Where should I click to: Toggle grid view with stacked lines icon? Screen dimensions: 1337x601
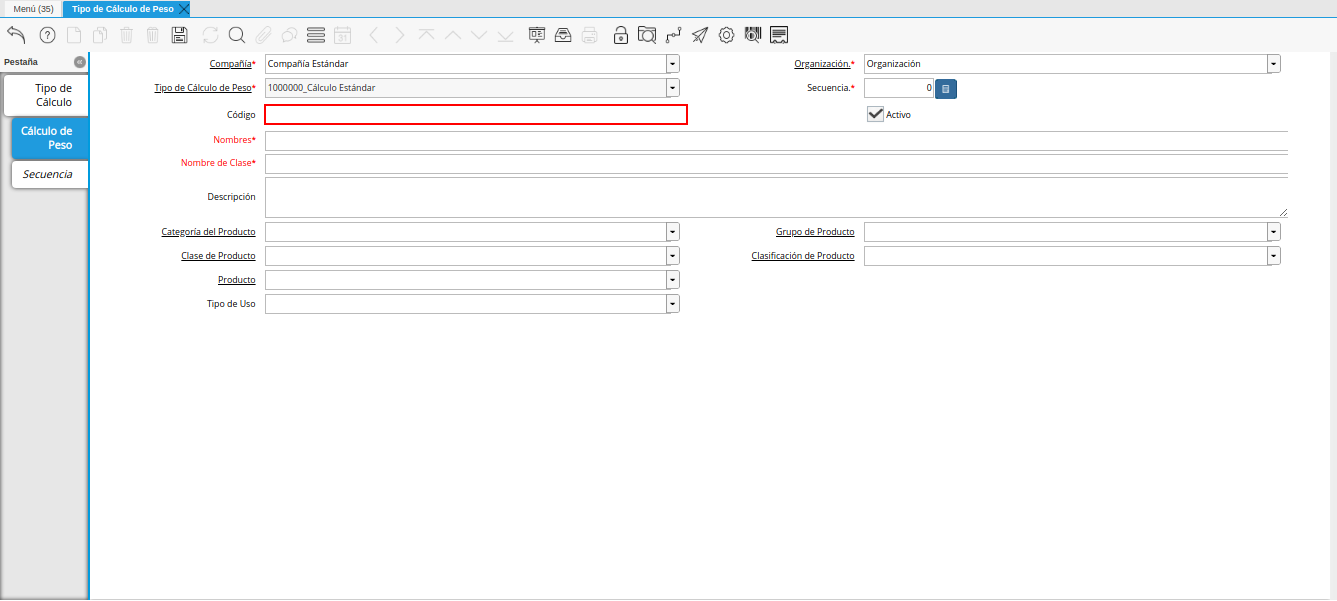[x=316, y=35]
